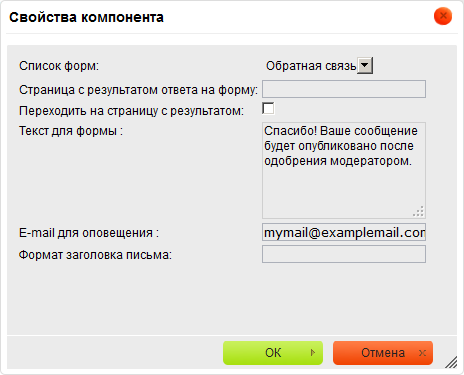Click the Переходить на страницу с результатом label

pos(131,111)
